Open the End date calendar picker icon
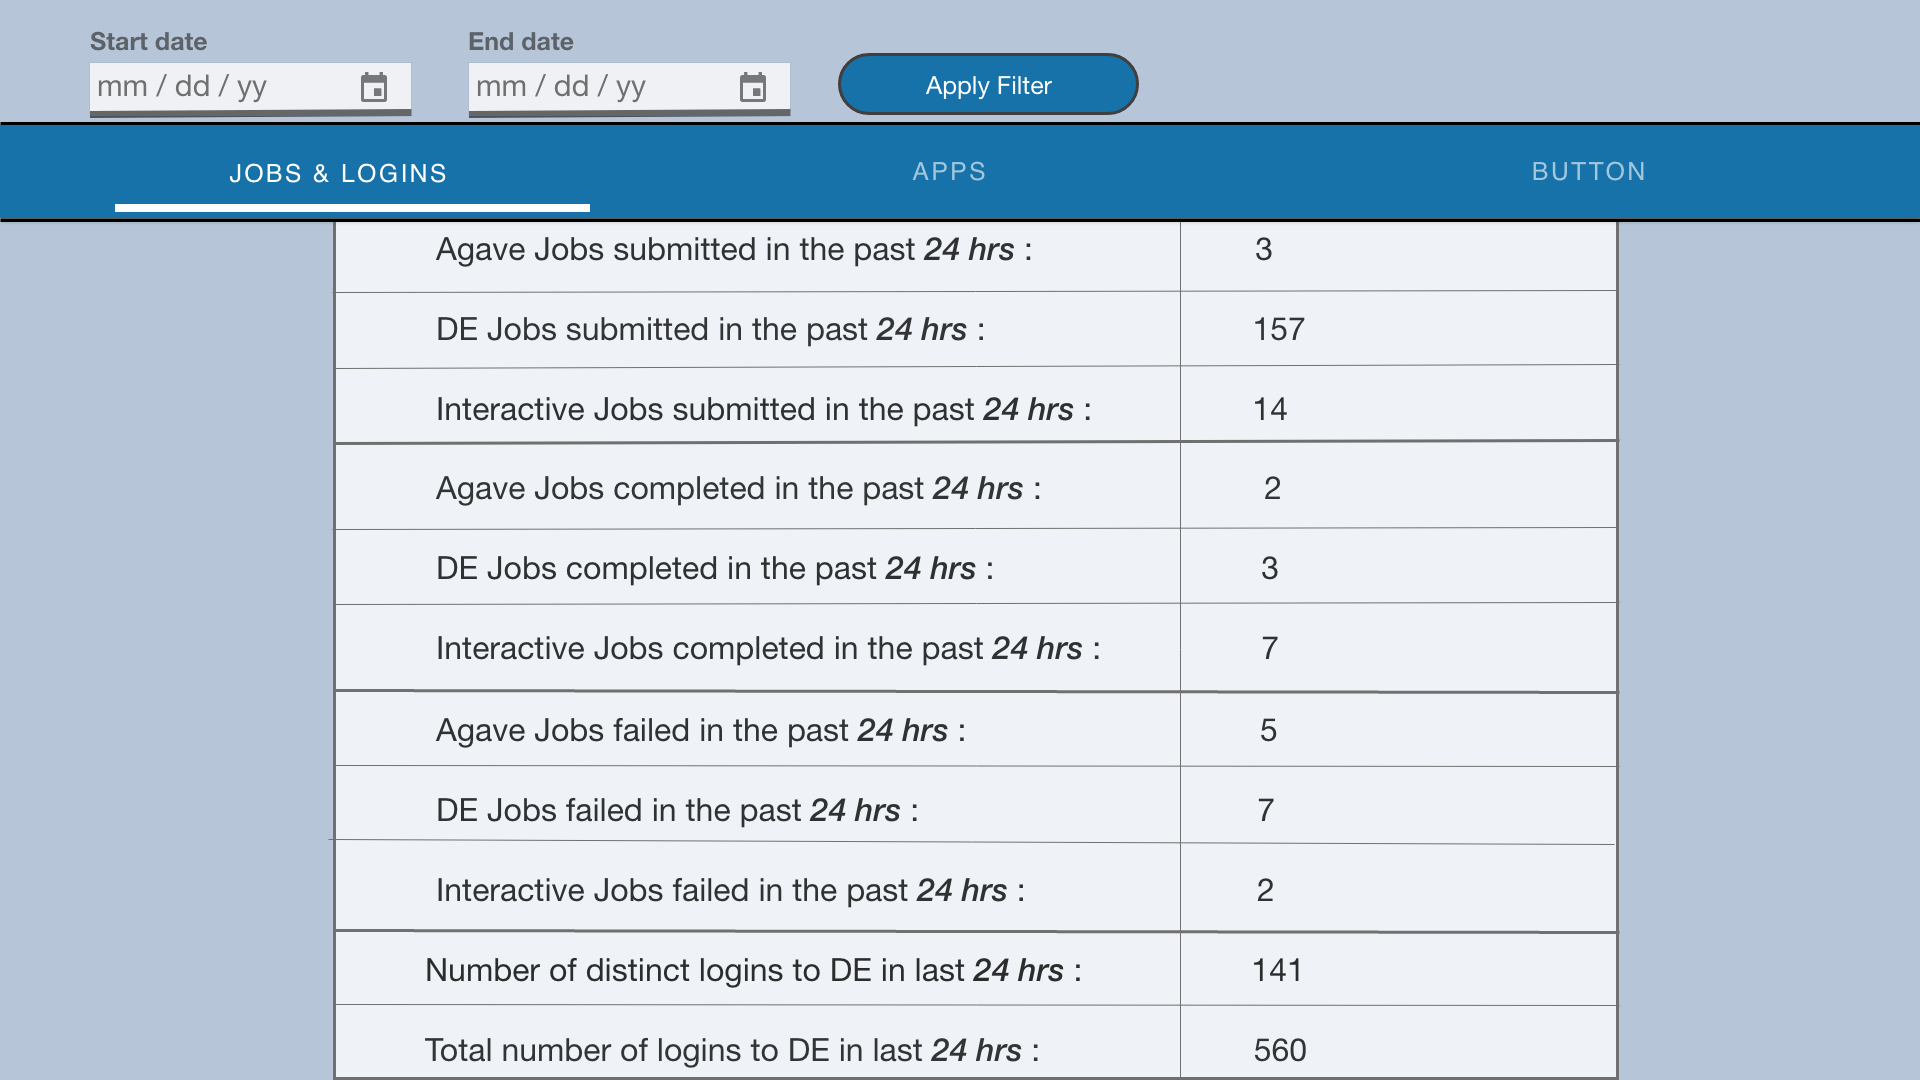The width and height of the screenshot is (1920, 1080). [x=752, y=88]
